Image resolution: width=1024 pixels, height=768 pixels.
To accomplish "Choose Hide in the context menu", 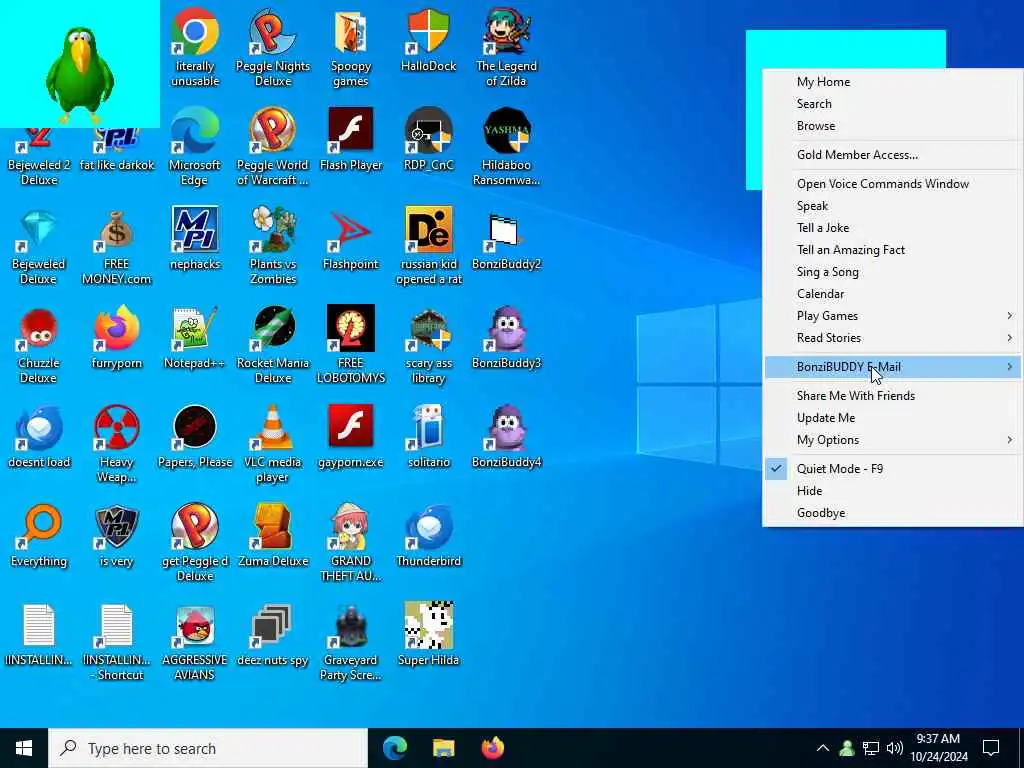I will pos(892,491).
